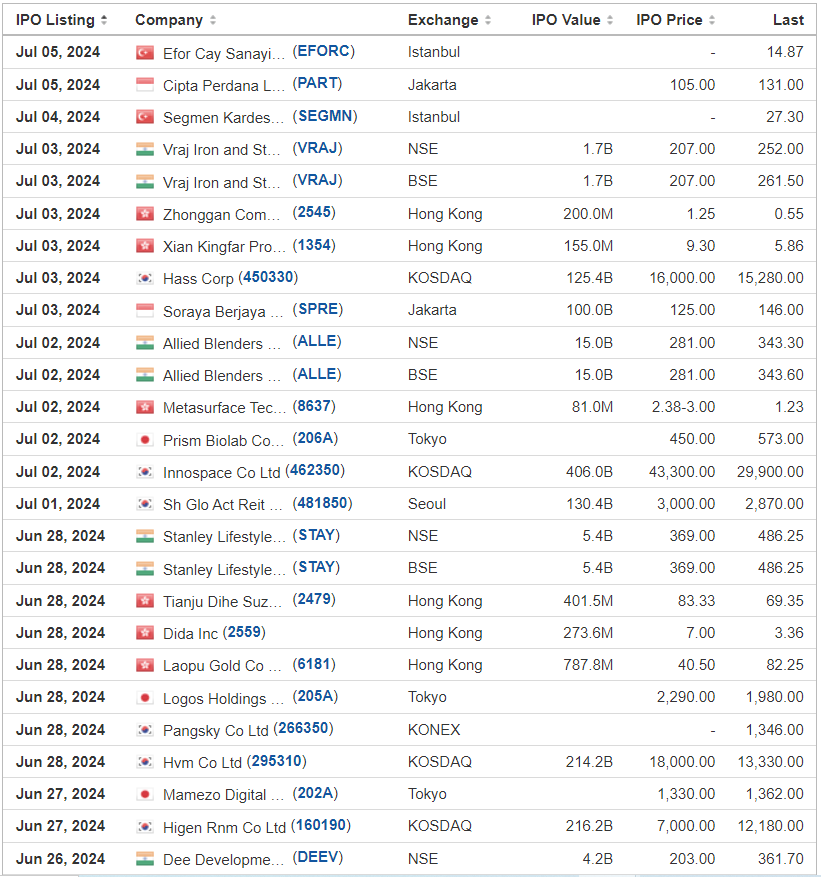
Task: Sort by Exchange column arrows
Action: tap(488, 21)
